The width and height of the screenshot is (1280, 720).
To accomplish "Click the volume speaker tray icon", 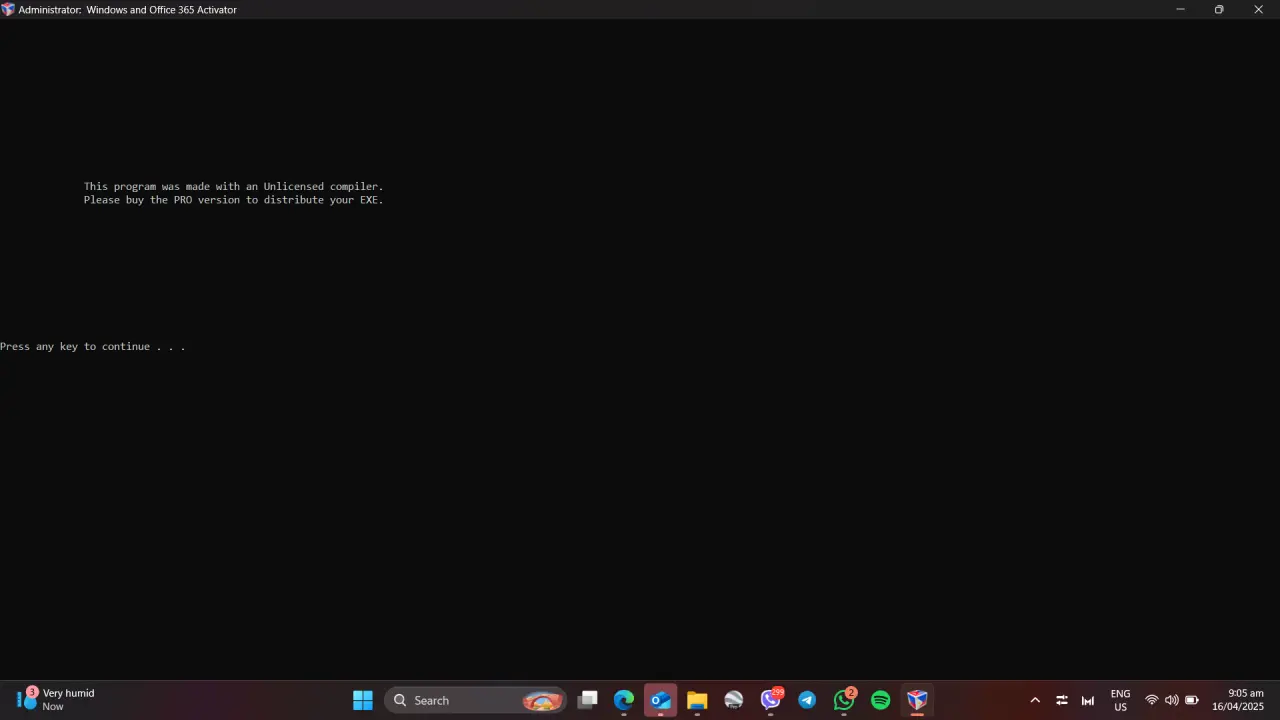I will click(1172, 700).
